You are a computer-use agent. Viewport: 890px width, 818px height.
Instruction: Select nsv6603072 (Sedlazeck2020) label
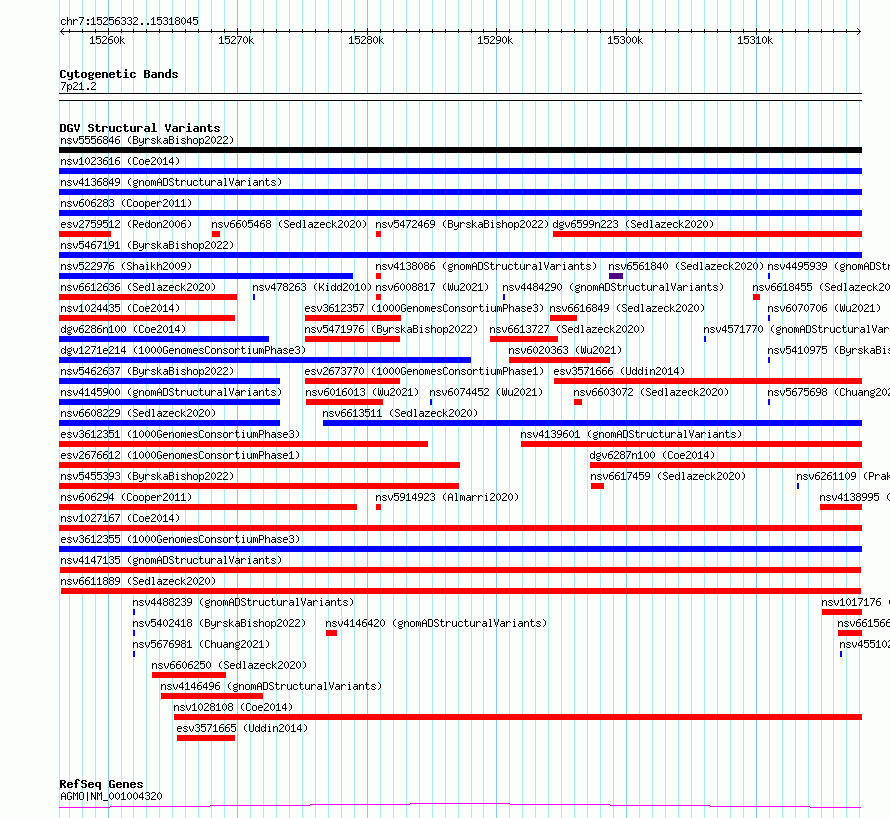(x=651, y=392)
